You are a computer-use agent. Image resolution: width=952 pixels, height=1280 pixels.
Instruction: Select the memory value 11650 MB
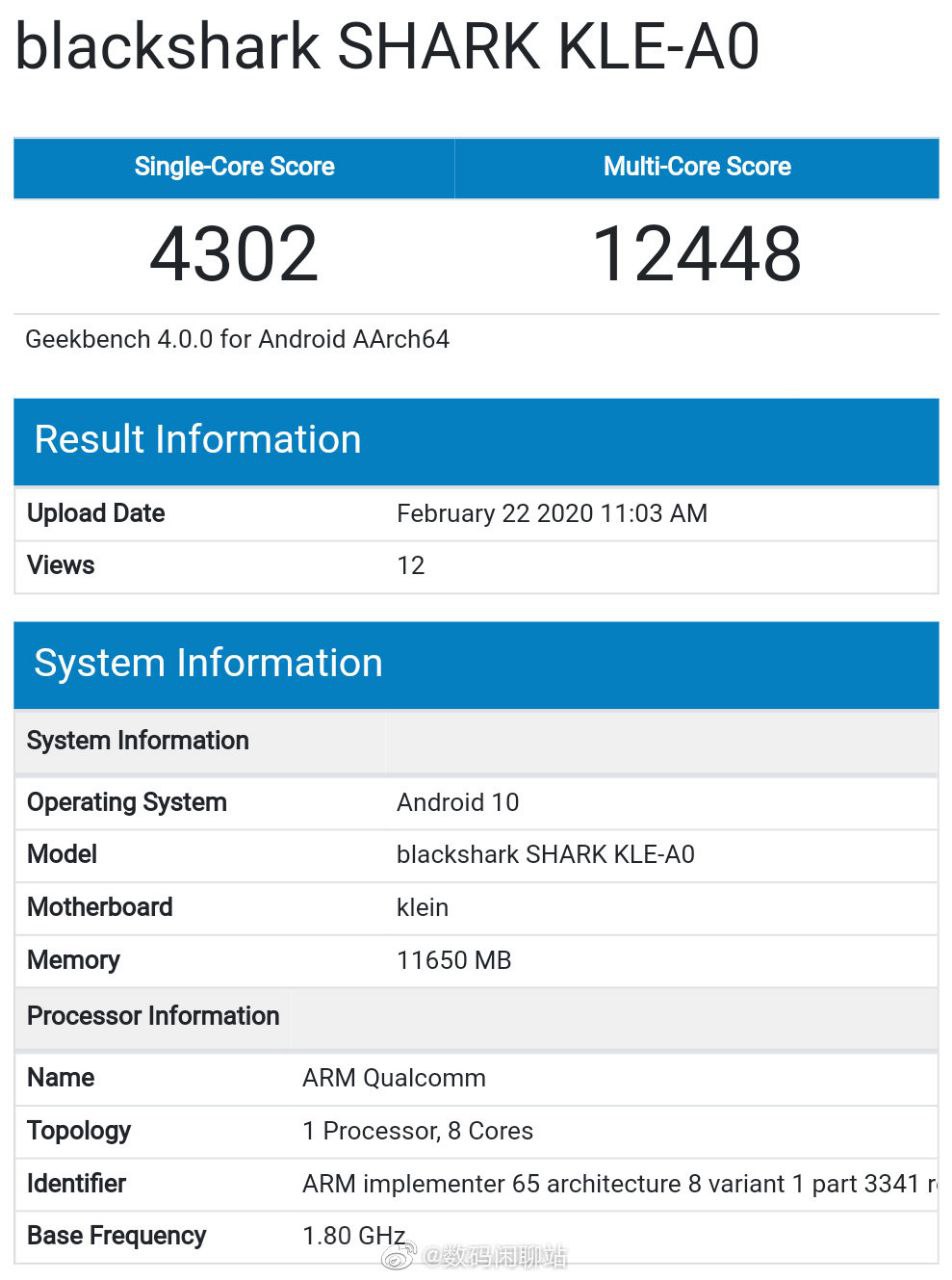(x=454, y=960)
